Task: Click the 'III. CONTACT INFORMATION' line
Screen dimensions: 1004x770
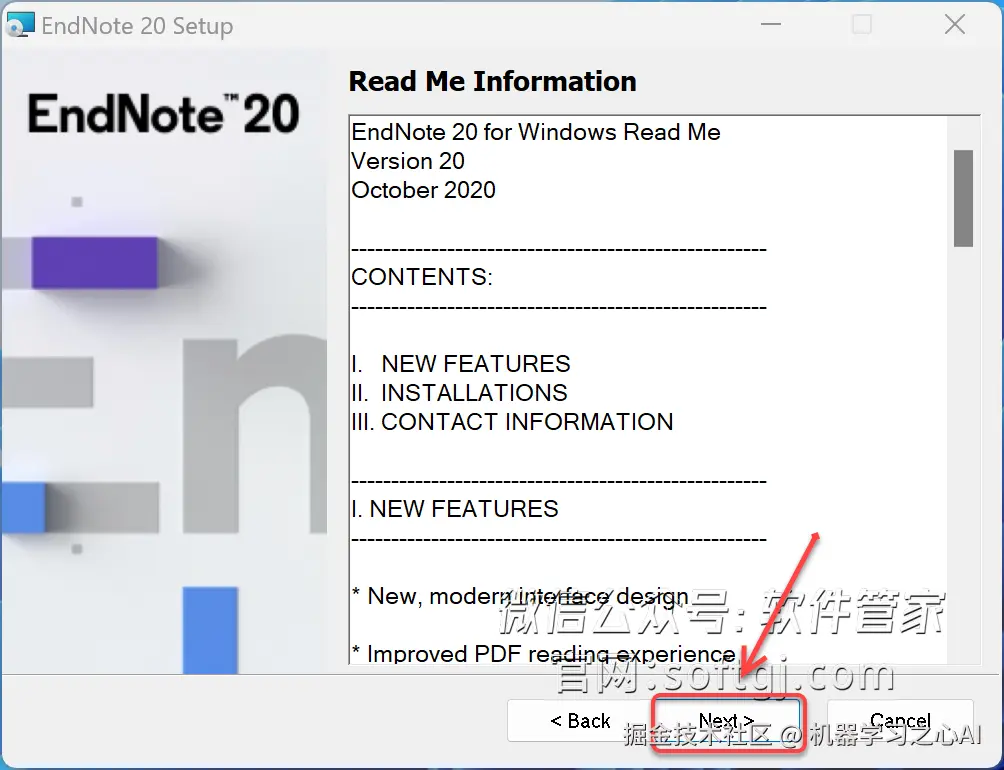Action: [x=512, y=422]
